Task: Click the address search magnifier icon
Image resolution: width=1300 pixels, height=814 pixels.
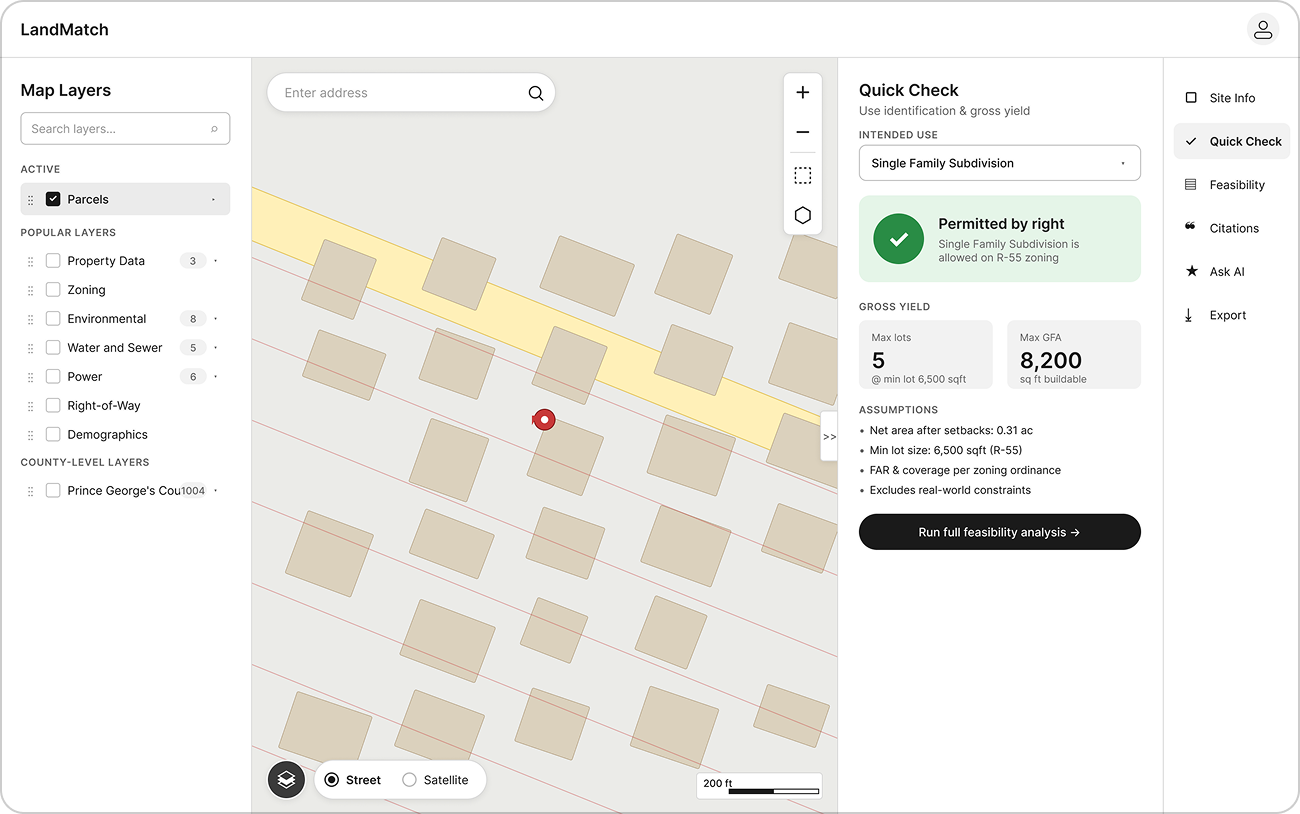Action: click(x=536, y=93)
